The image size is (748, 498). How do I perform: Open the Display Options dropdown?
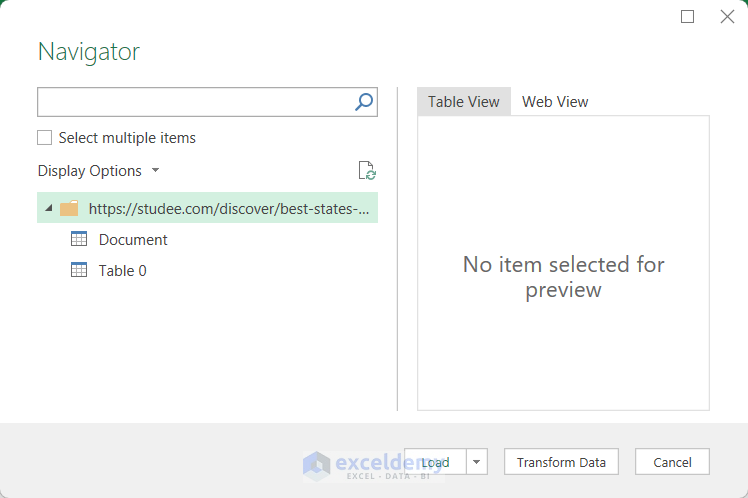tap(98, 171)
